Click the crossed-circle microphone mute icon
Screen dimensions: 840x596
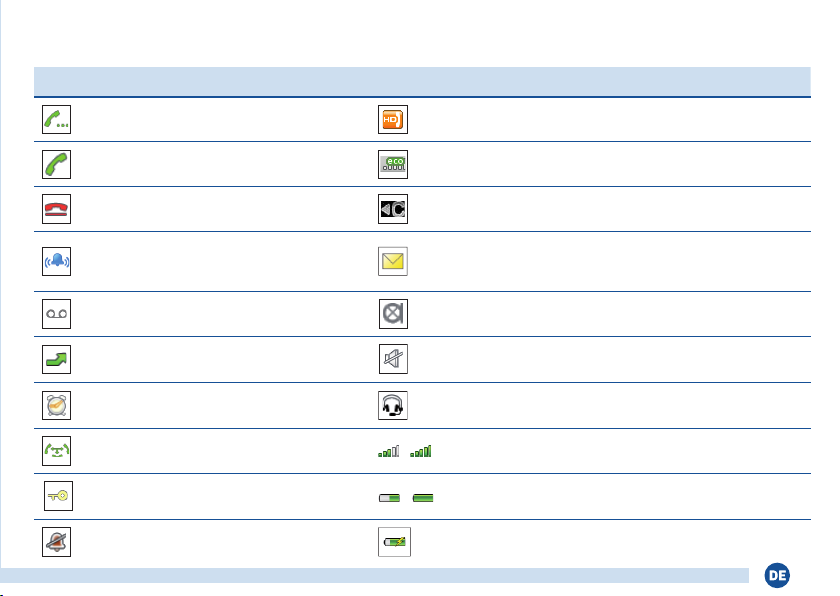point(393,314)
